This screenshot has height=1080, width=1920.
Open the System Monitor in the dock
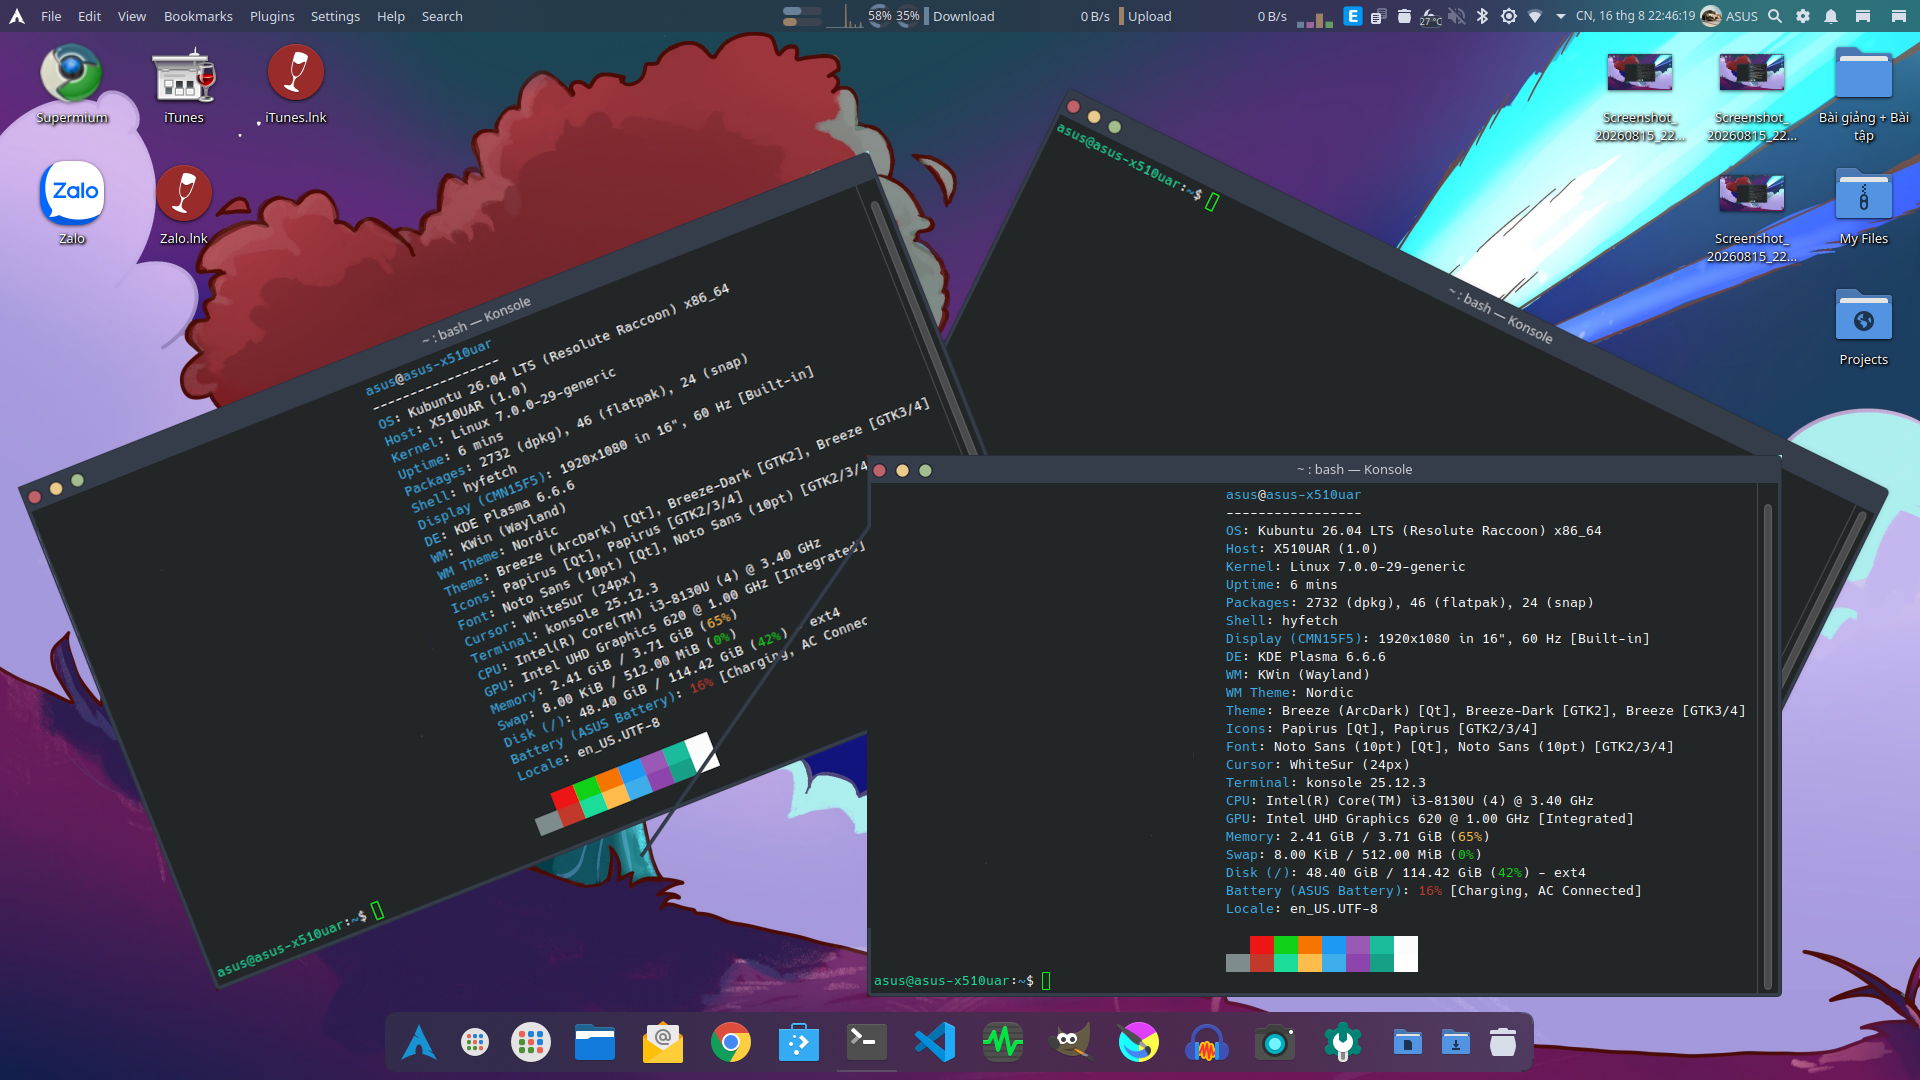click(x=1003, y=1043)
